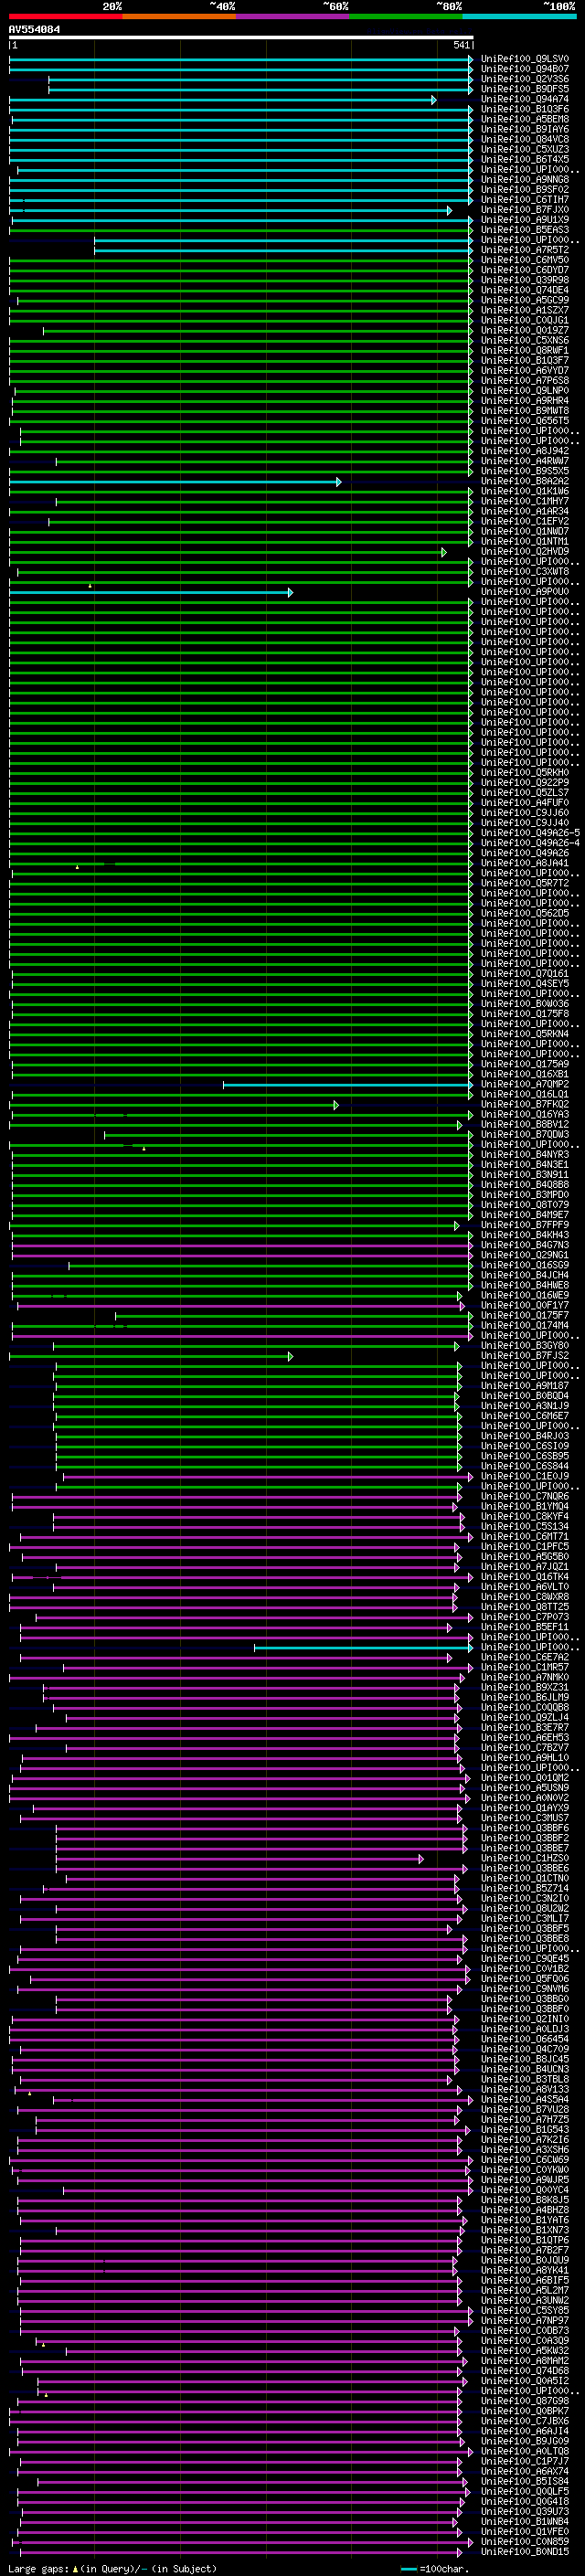Click the arrowhead ending the Q94A74 alignment

coord(433,100)
